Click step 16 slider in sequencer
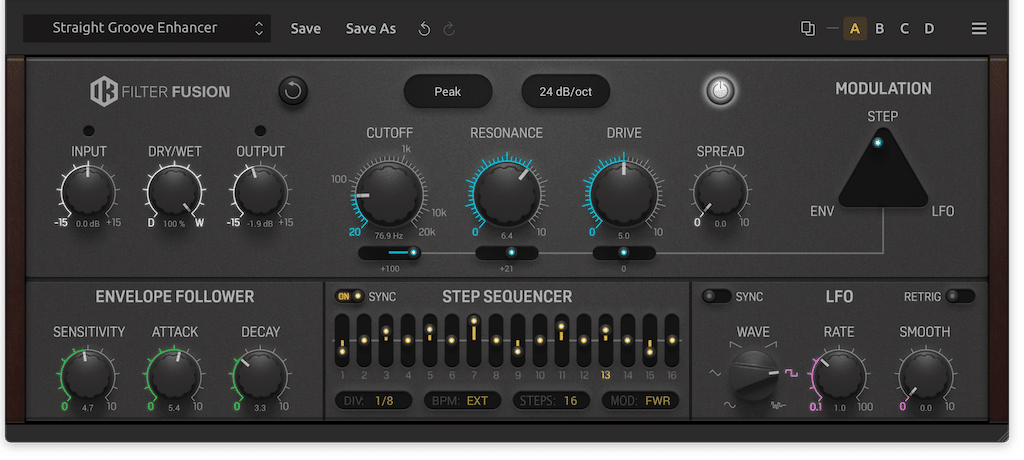1024x460 pixels. [x=672, y=340]
